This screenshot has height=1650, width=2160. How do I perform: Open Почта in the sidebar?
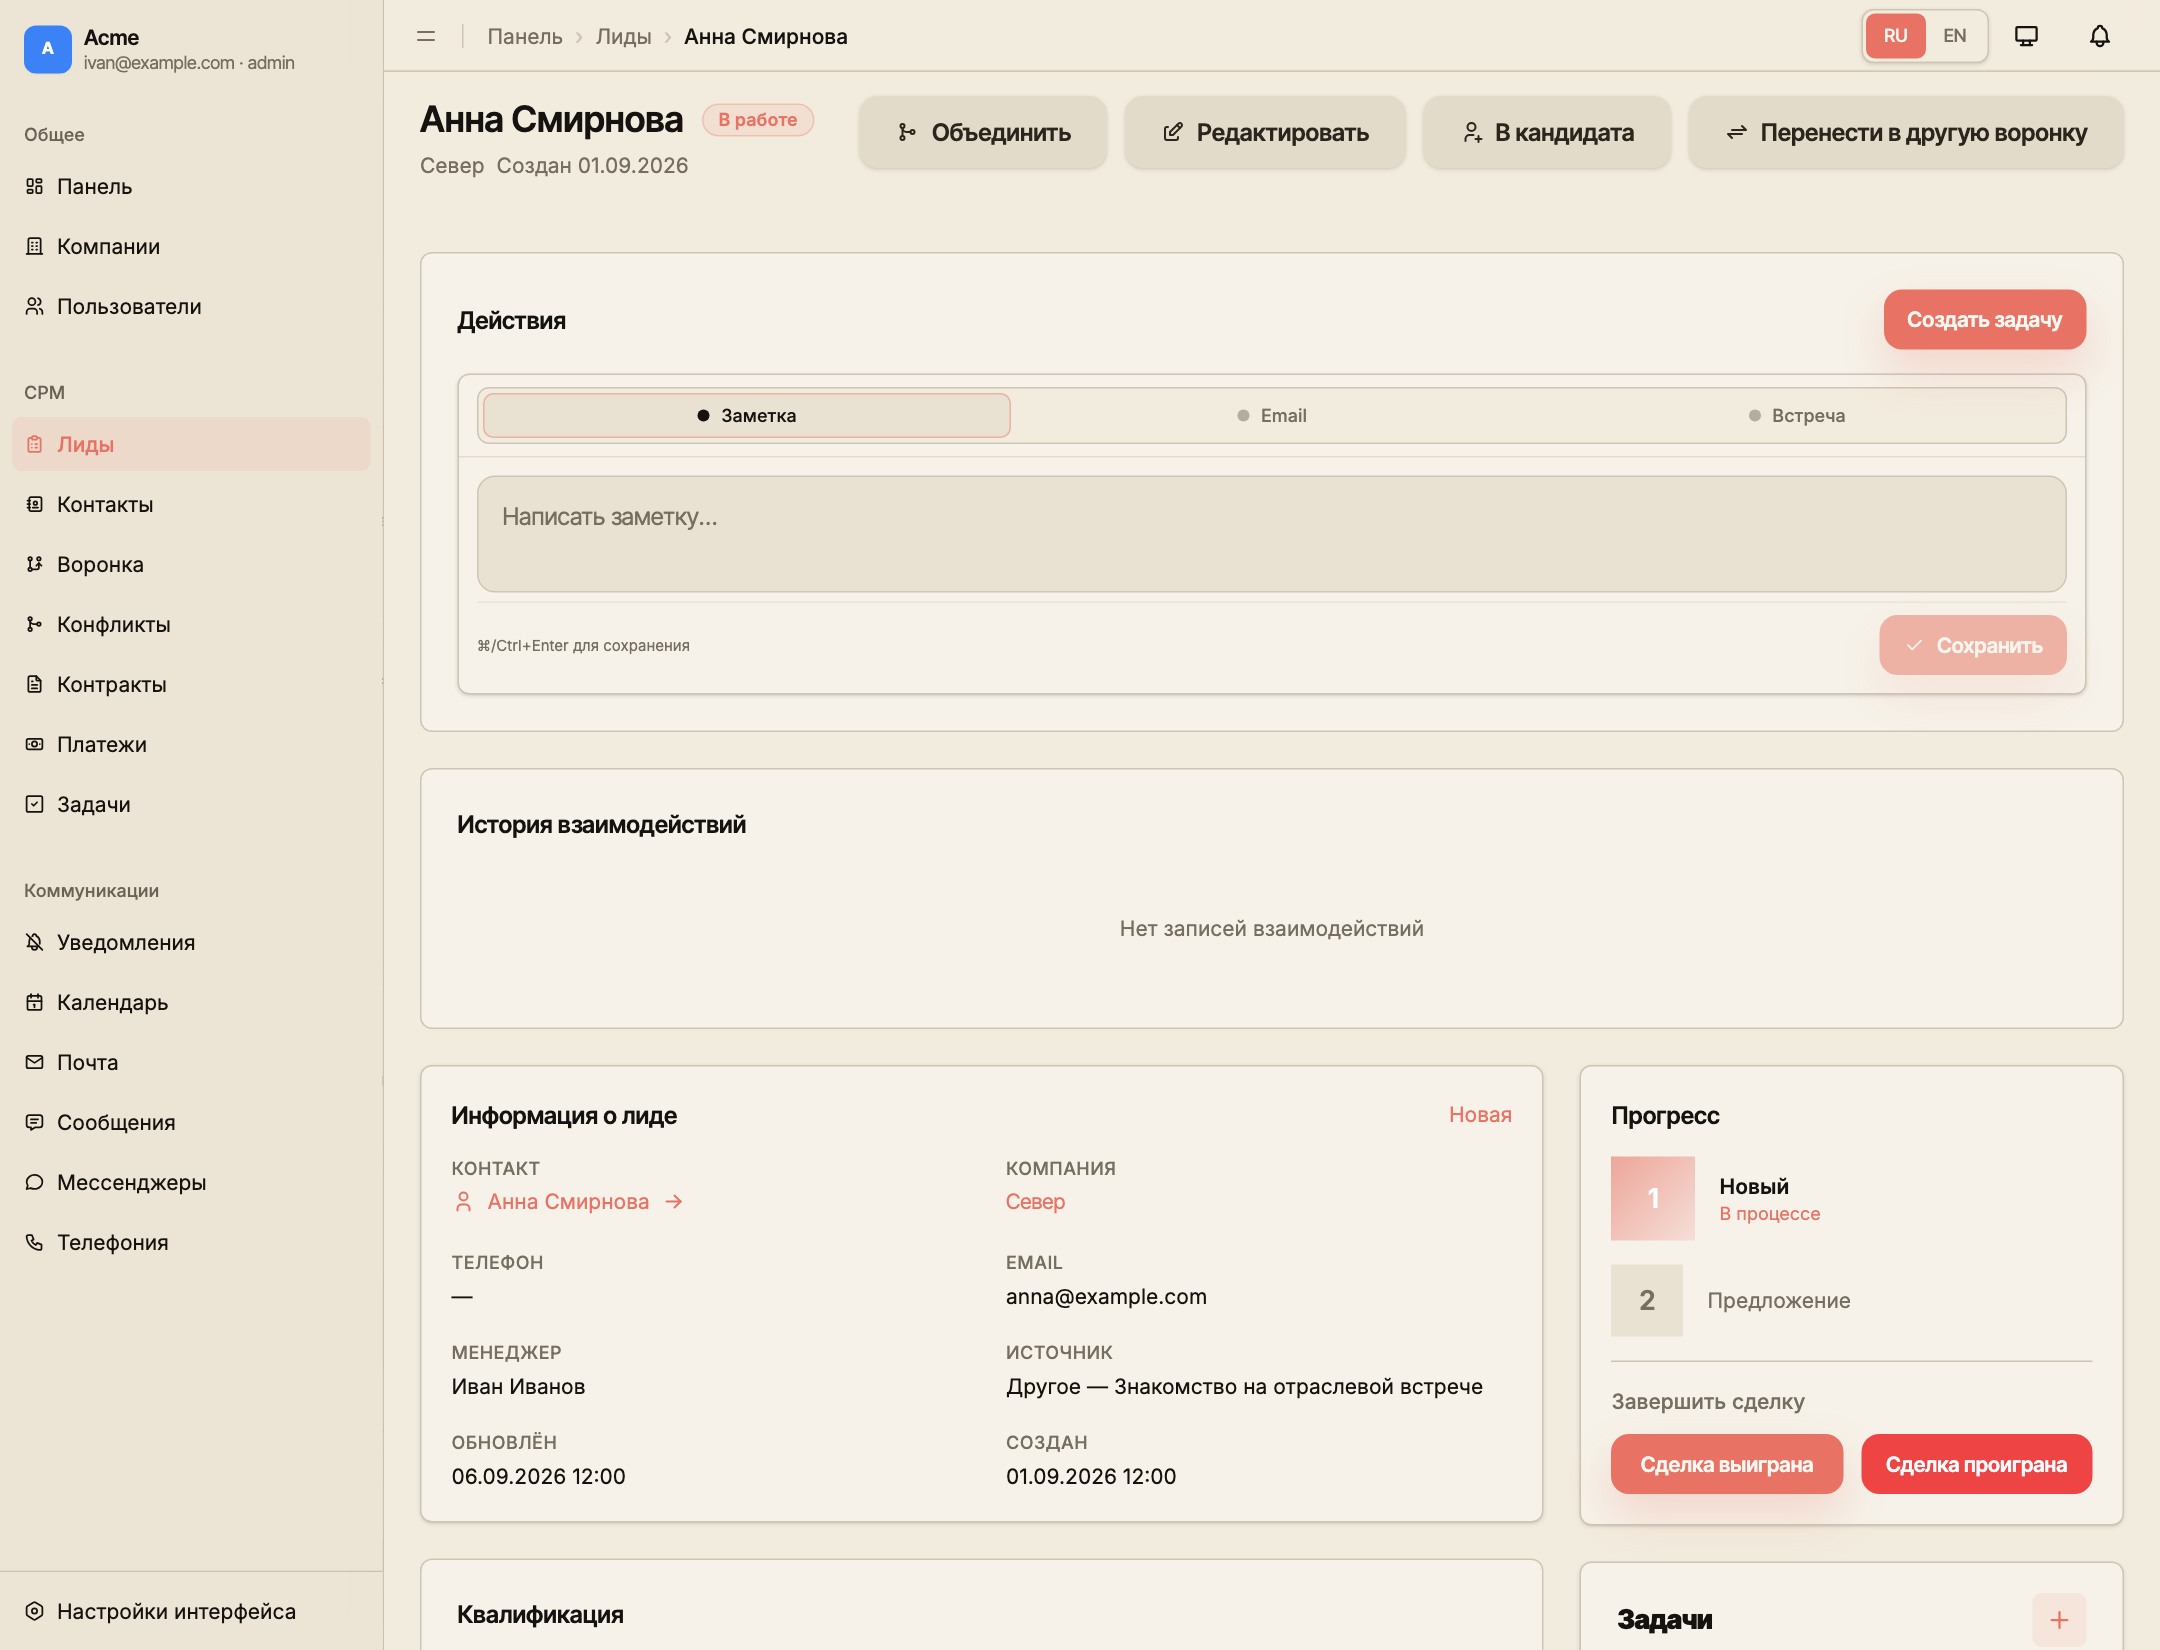(x=191, y=1062)
